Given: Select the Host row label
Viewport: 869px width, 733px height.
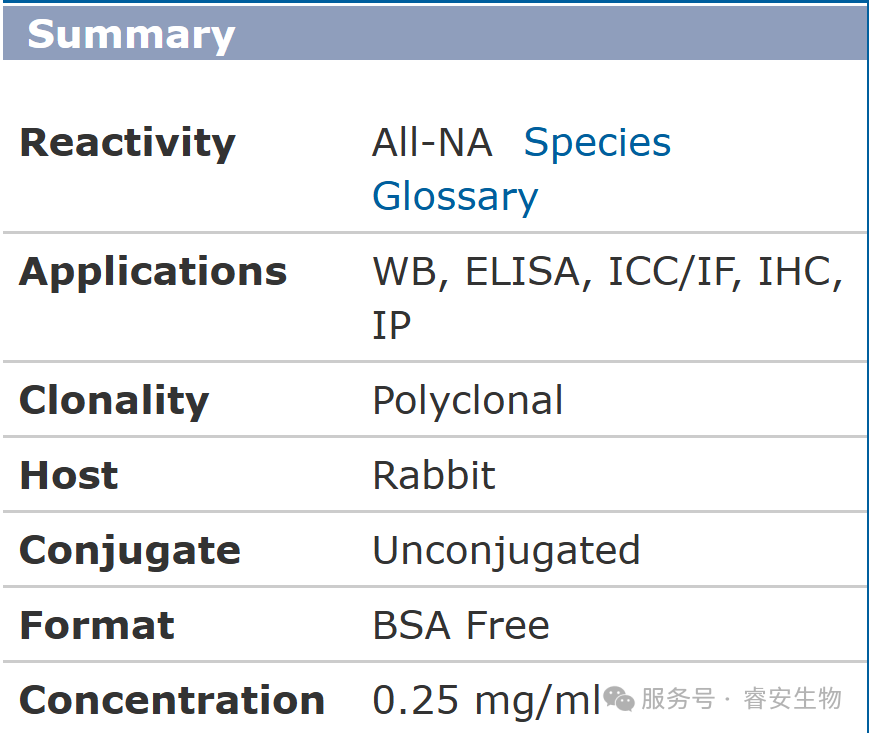Looking at the screenshot, I should (68, 475).
